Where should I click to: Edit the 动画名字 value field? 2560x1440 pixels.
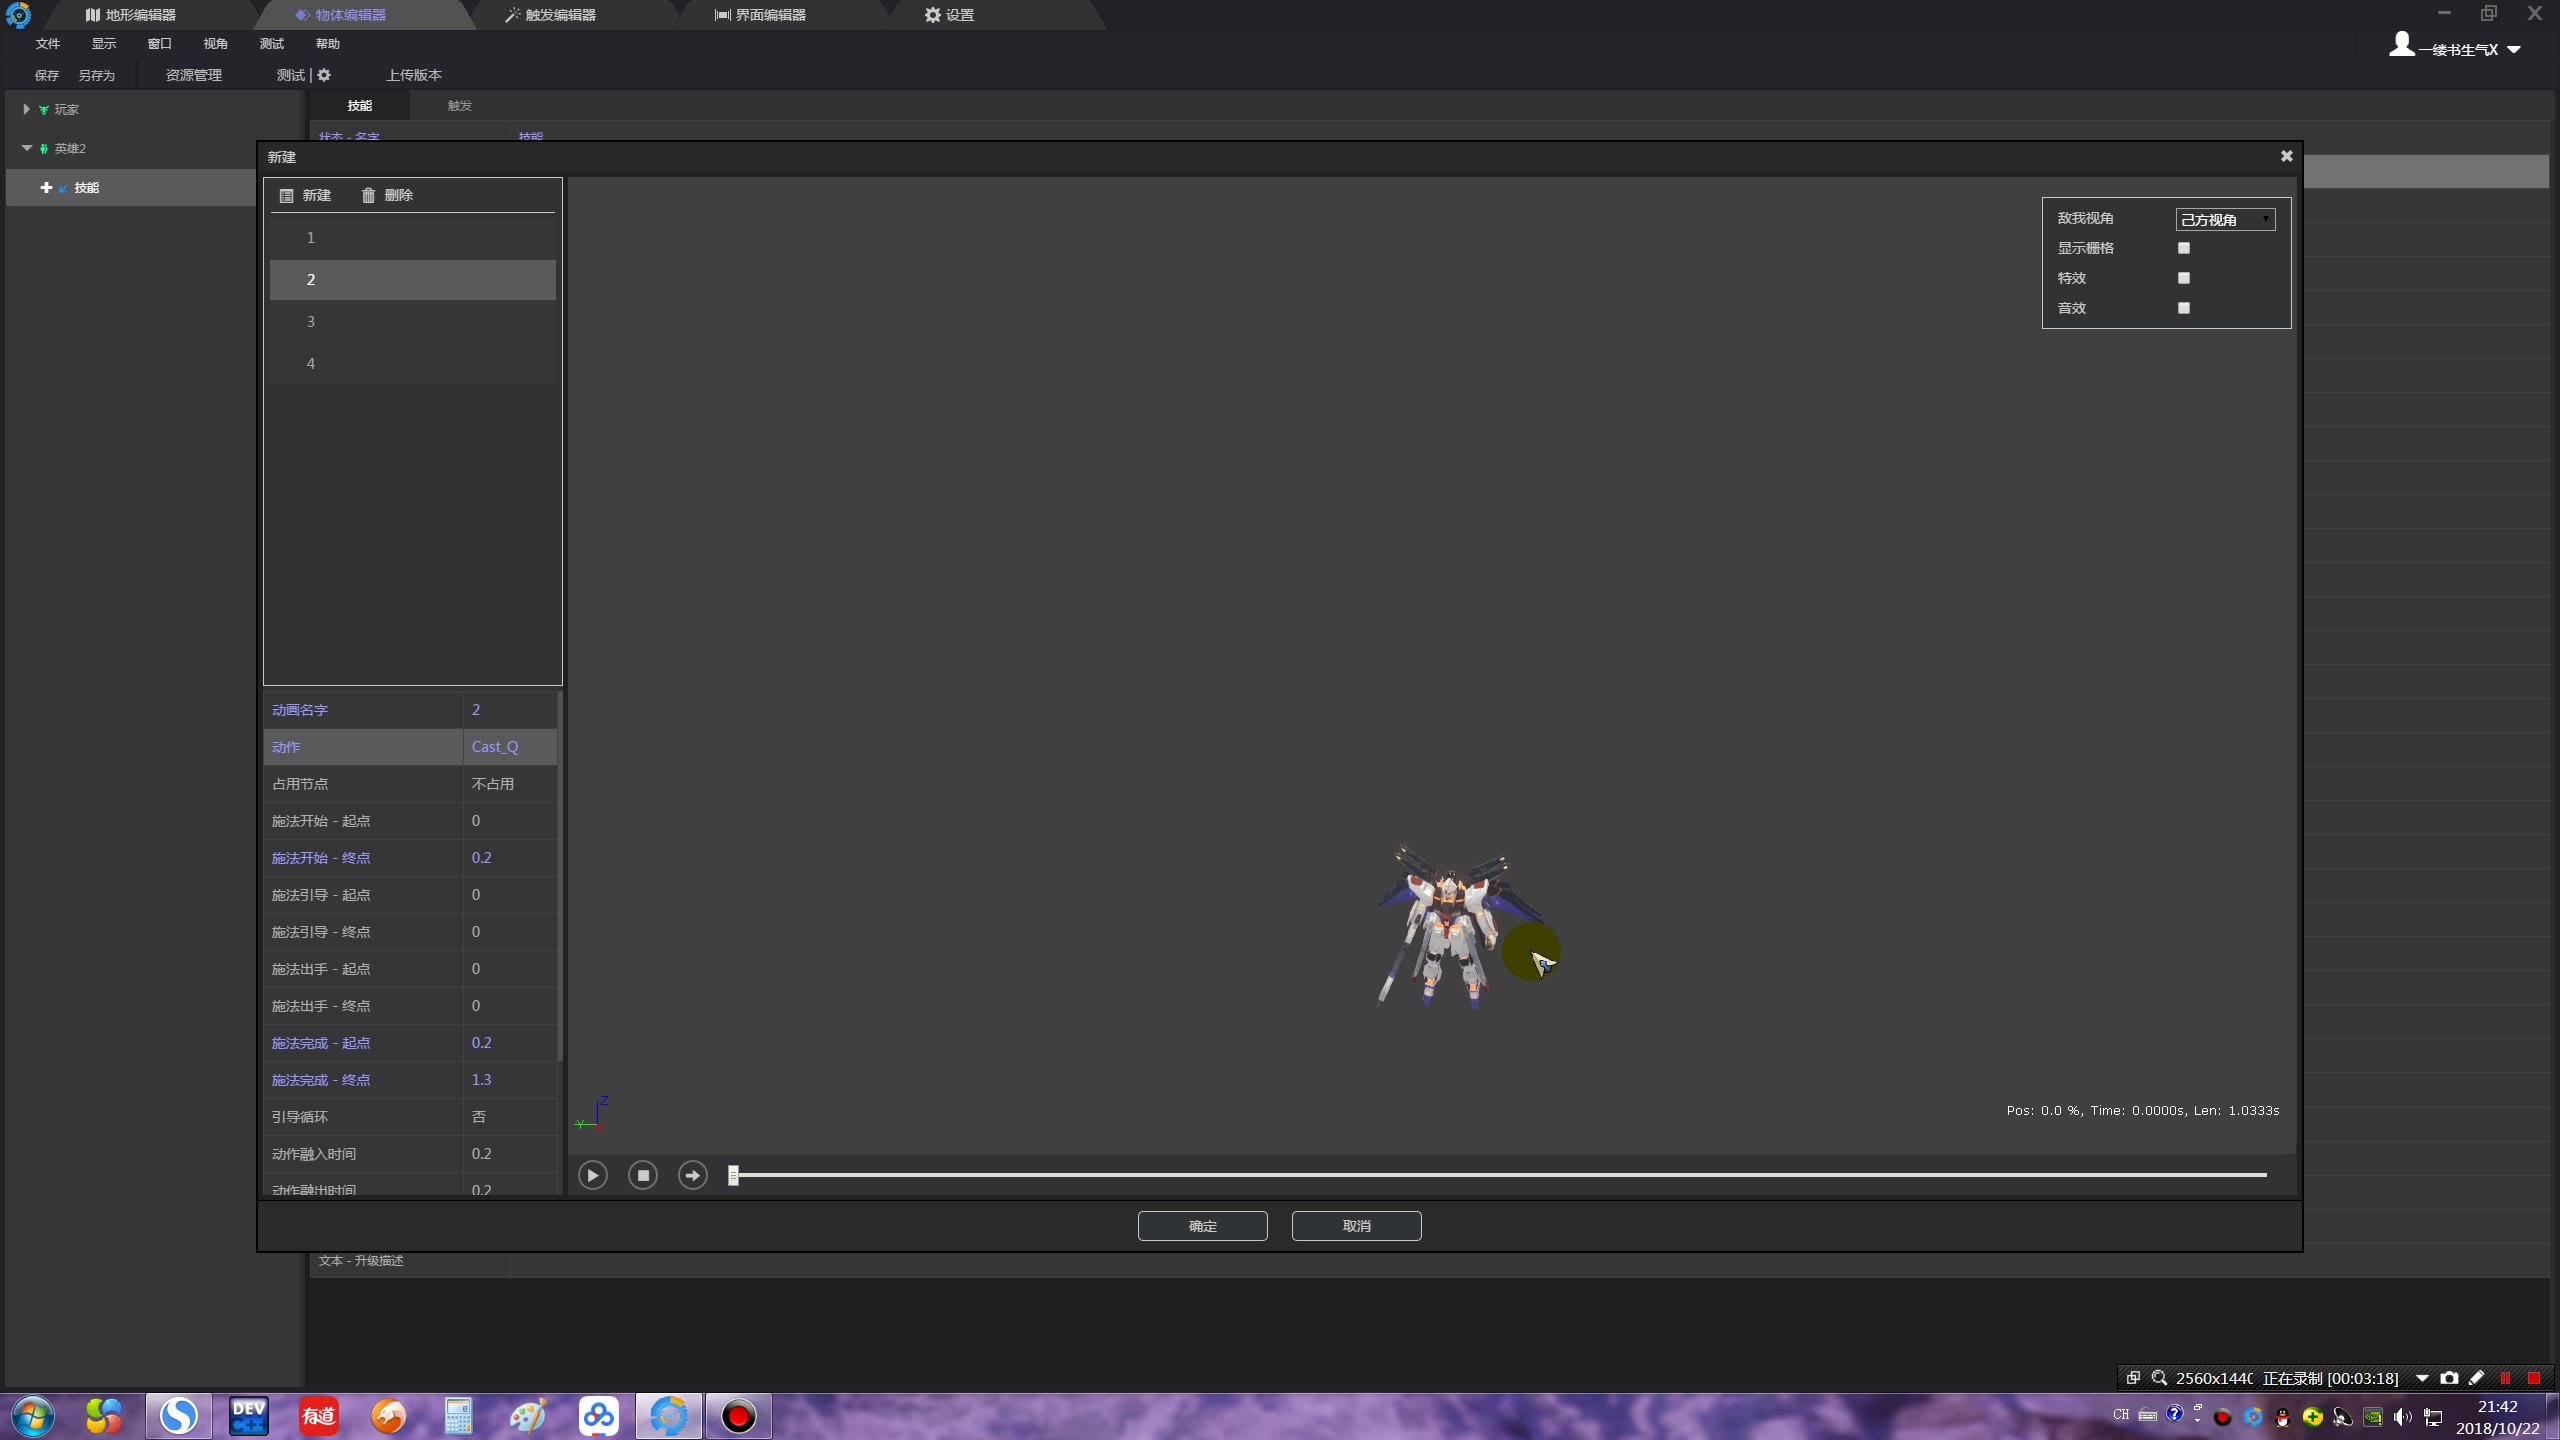(x=509, y=710)
